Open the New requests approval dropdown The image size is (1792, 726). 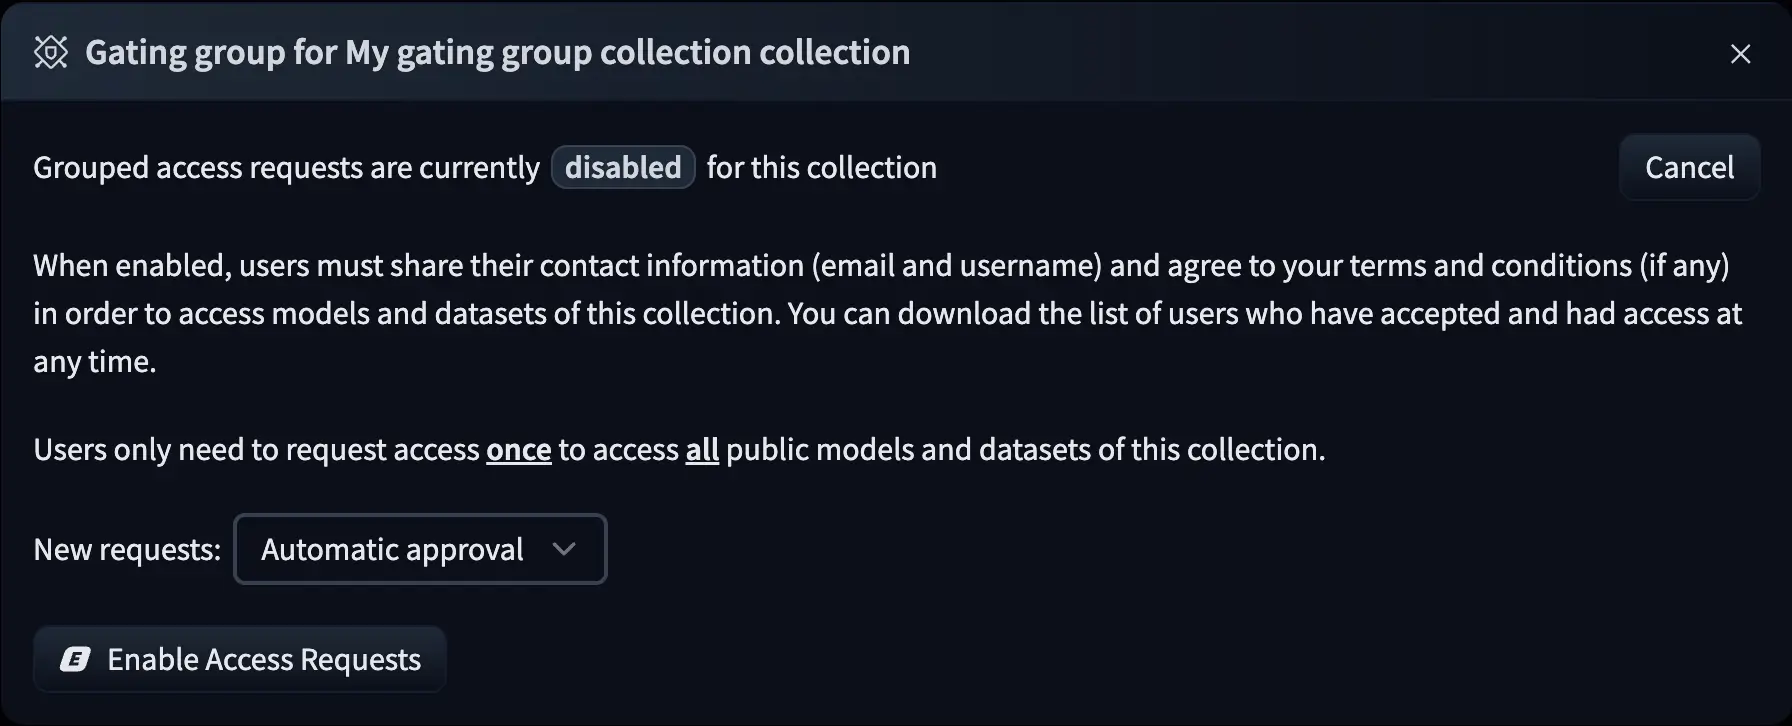[420, 549]
